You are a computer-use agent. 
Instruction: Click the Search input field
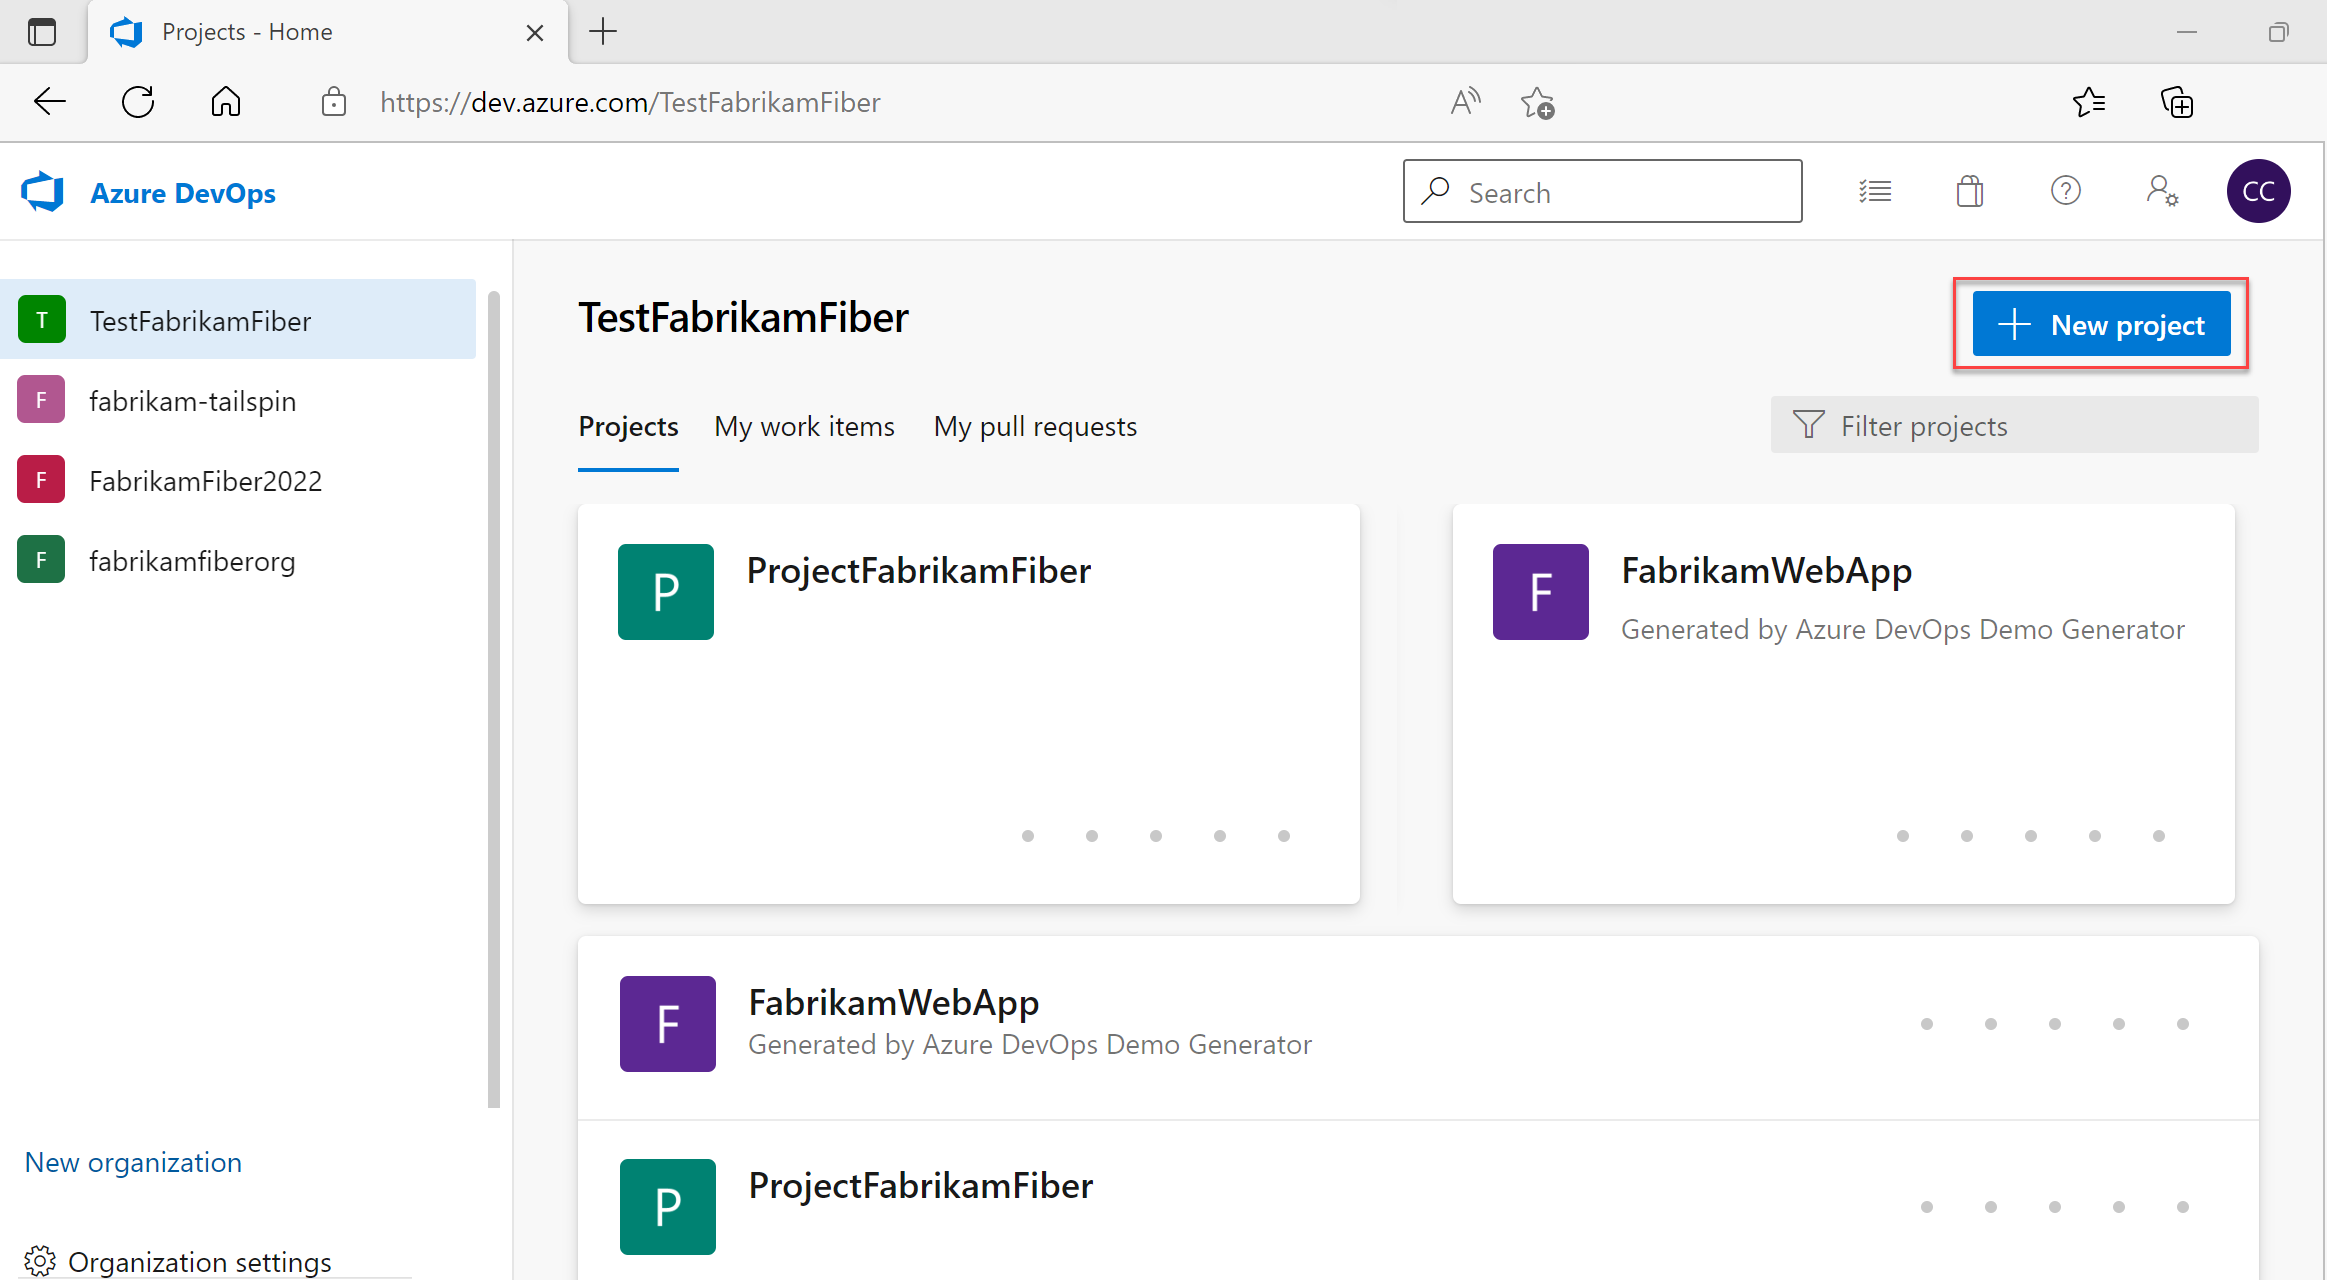[x=1602, y=192]
